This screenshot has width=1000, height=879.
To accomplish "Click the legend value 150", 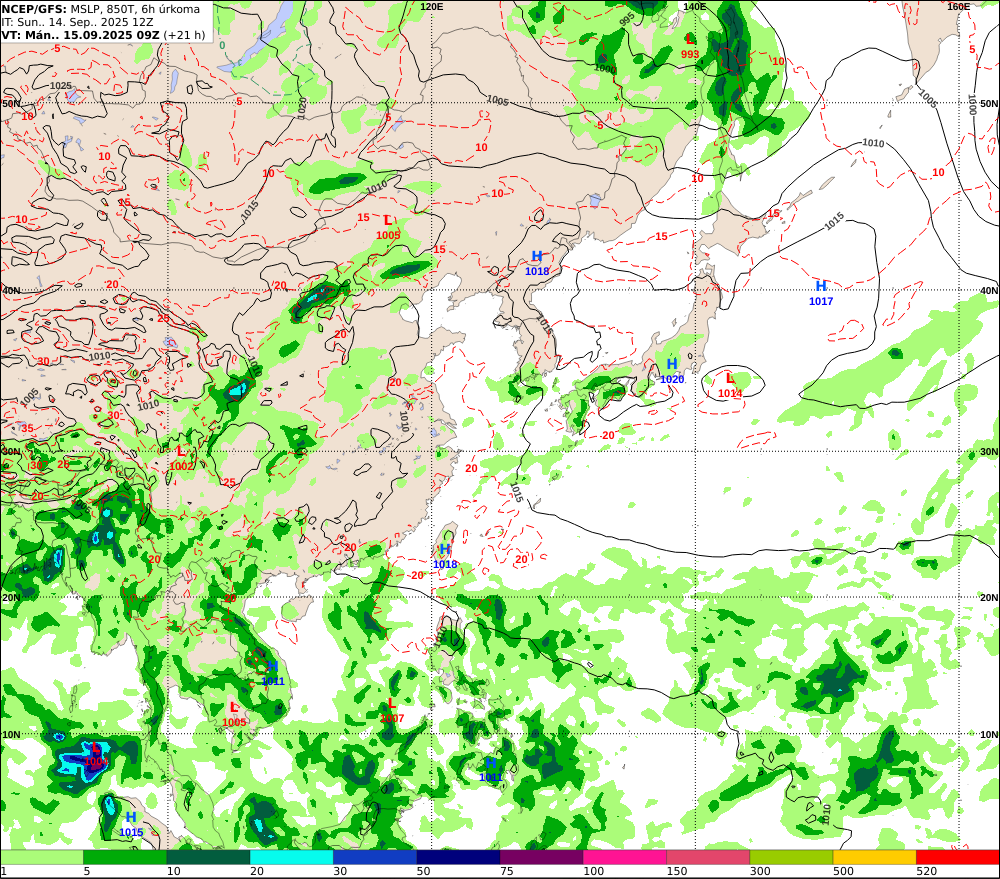I will 677,871.
